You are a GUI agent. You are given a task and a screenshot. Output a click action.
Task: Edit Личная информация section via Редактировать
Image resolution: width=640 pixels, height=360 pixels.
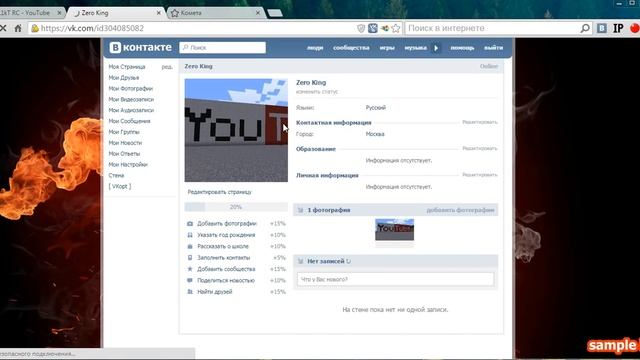click(480, 175)
